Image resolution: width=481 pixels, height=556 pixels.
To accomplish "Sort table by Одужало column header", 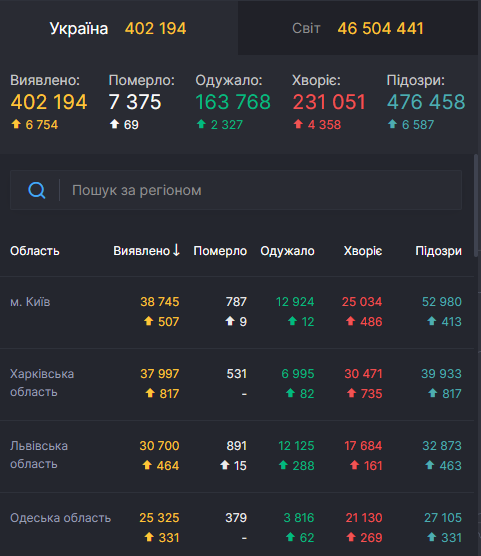I will [x=287, y=251].
